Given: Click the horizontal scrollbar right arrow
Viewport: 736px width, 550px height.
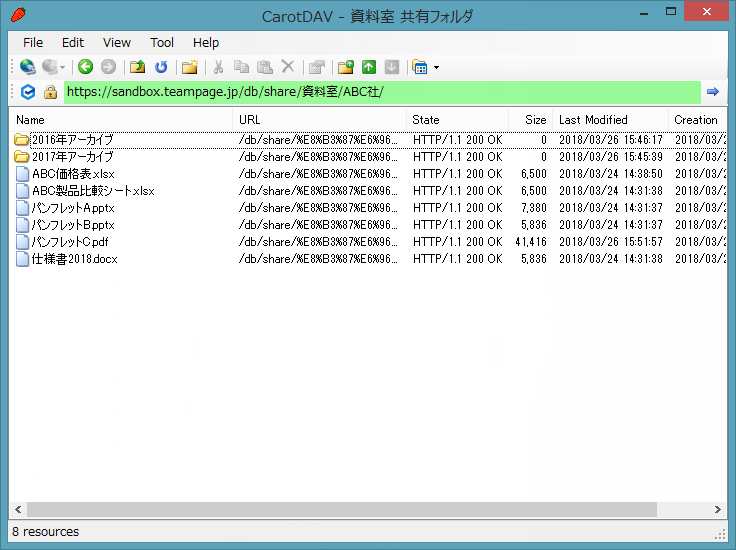Looking at the screenshot, I should point(719,509).
